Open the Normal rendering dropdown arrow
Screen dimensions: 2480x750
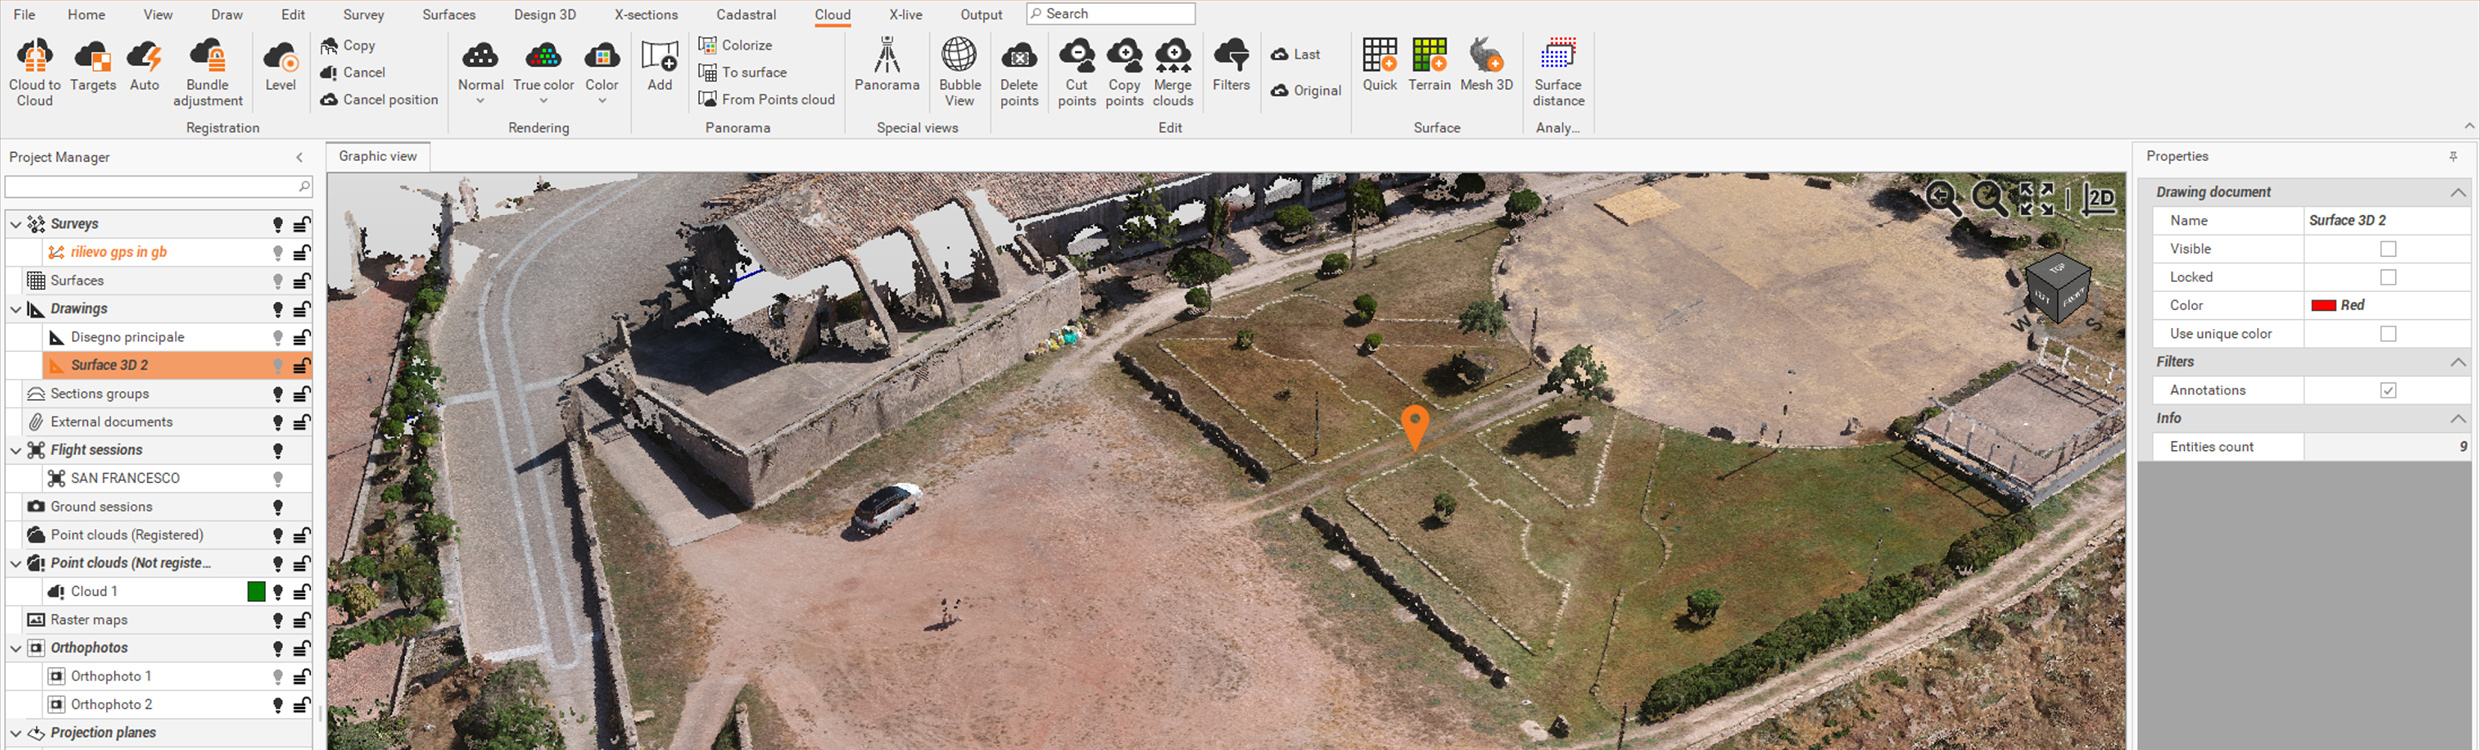tap(480, 101)
